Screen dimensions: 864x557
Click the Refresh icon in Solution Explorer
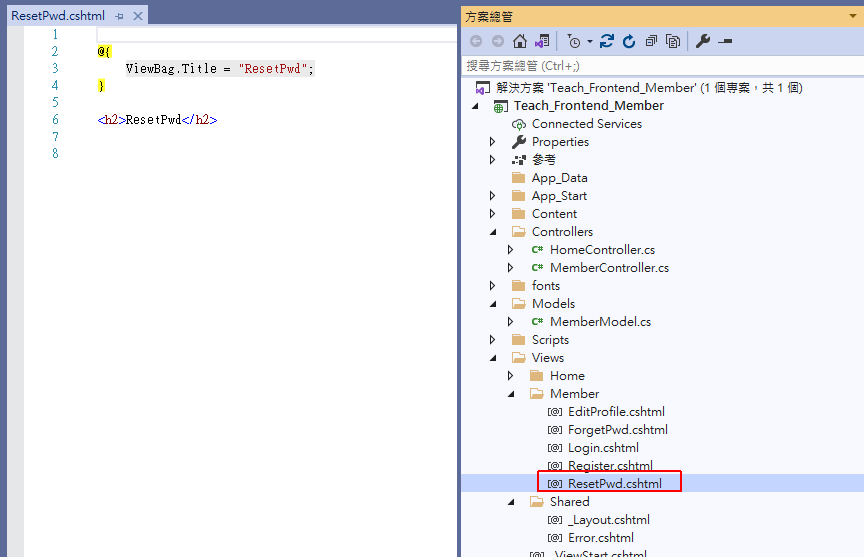pyautogui.click(x=629, y=41)
